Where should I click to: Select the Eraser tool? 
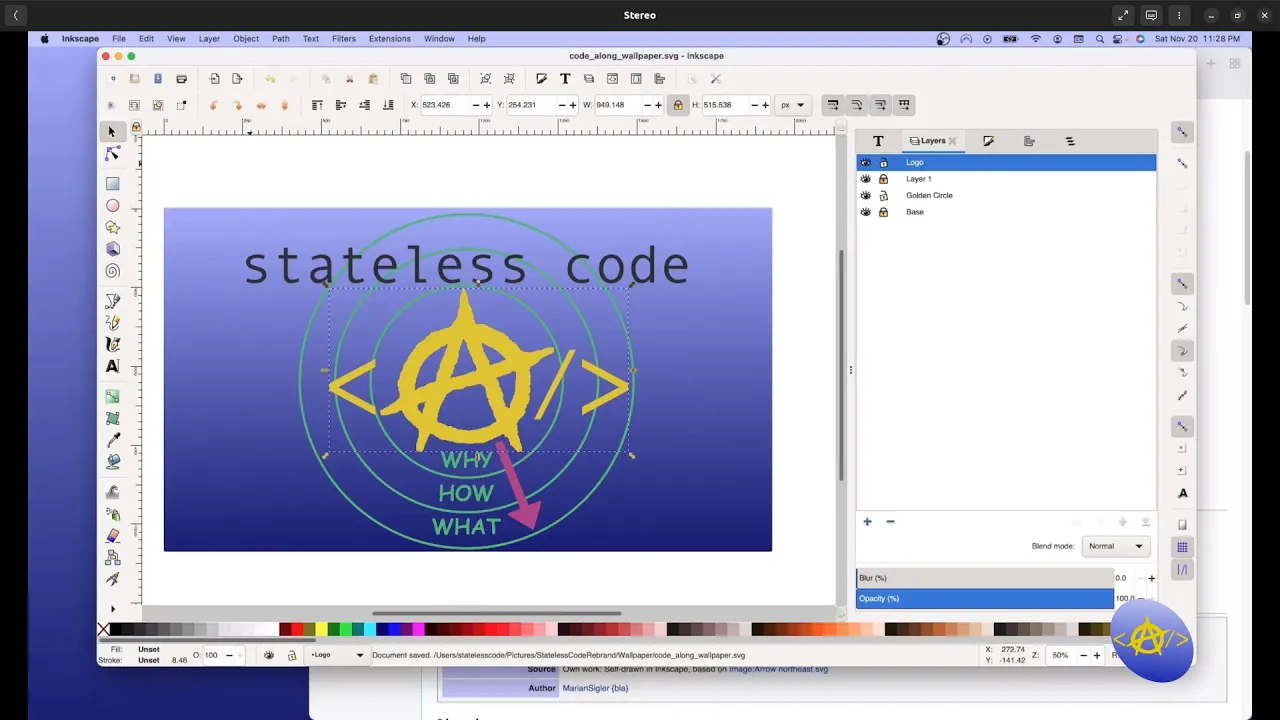click(x=112, y=536)
